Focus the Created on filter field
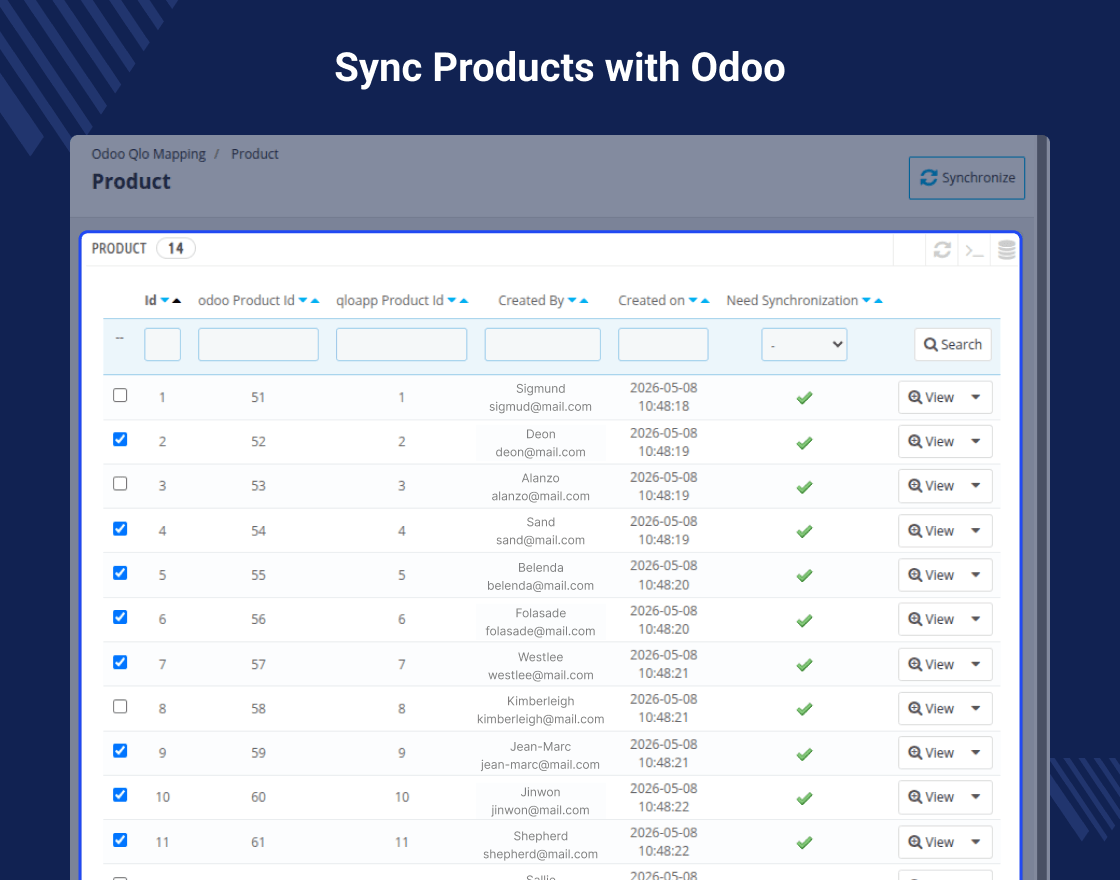Screen dimensions: 1120x880 click(663, 344)
